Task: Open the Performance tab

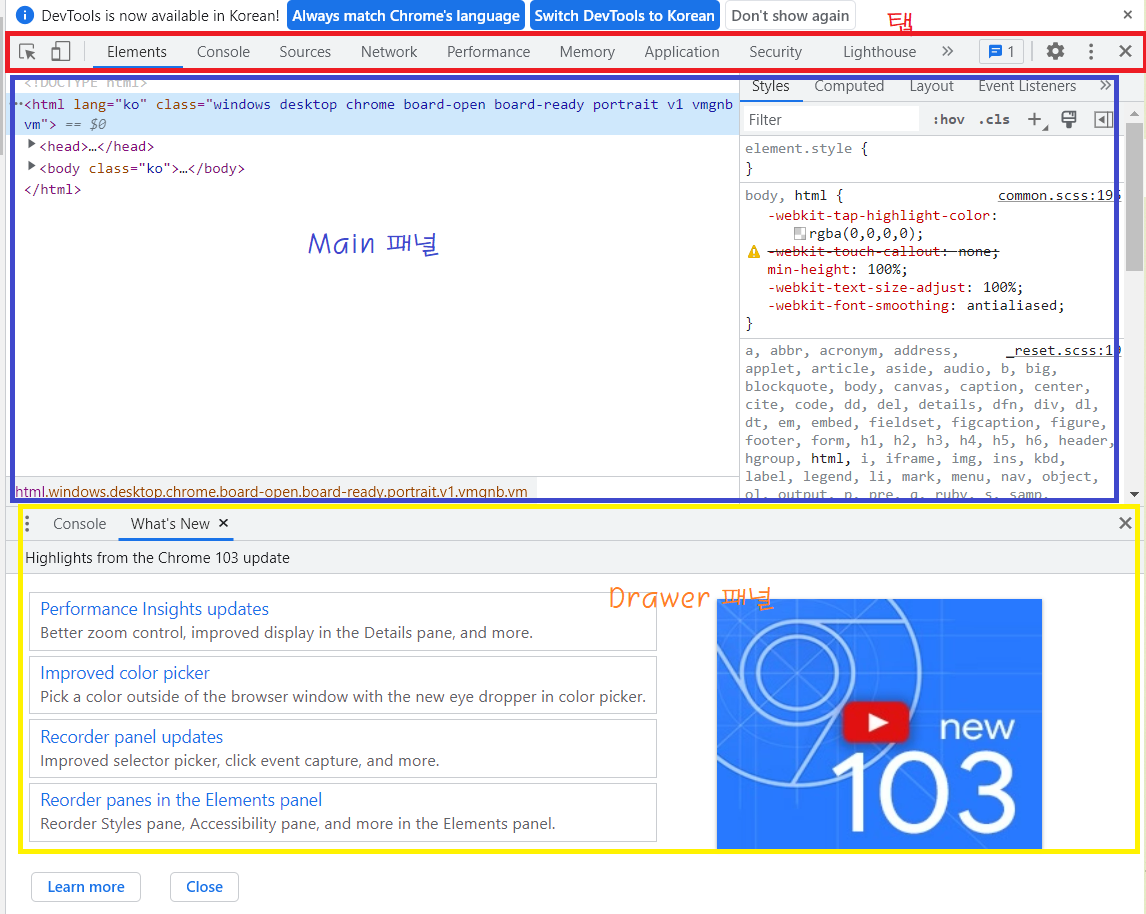Action: pyautogui.click(x=488, y=52)
